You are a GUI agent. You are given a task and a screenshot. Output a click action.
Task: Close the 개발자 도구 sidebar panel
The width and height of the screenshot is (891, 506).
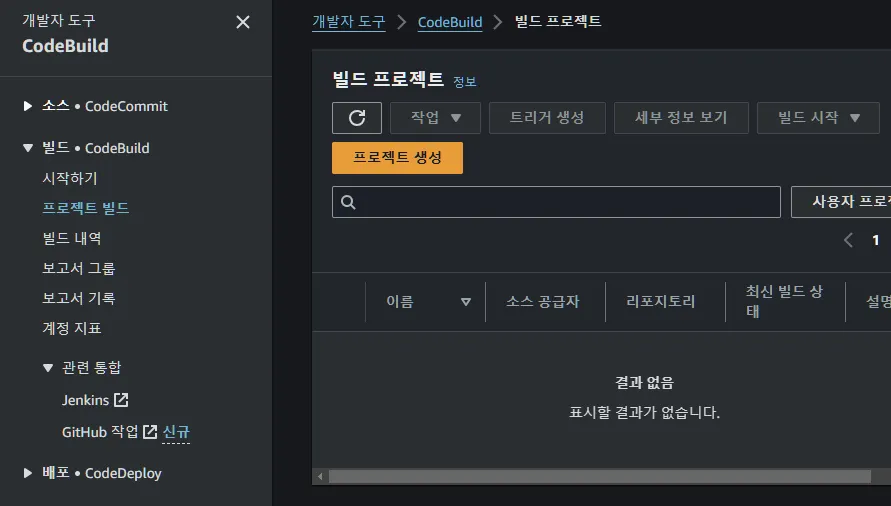pos(243,22)
